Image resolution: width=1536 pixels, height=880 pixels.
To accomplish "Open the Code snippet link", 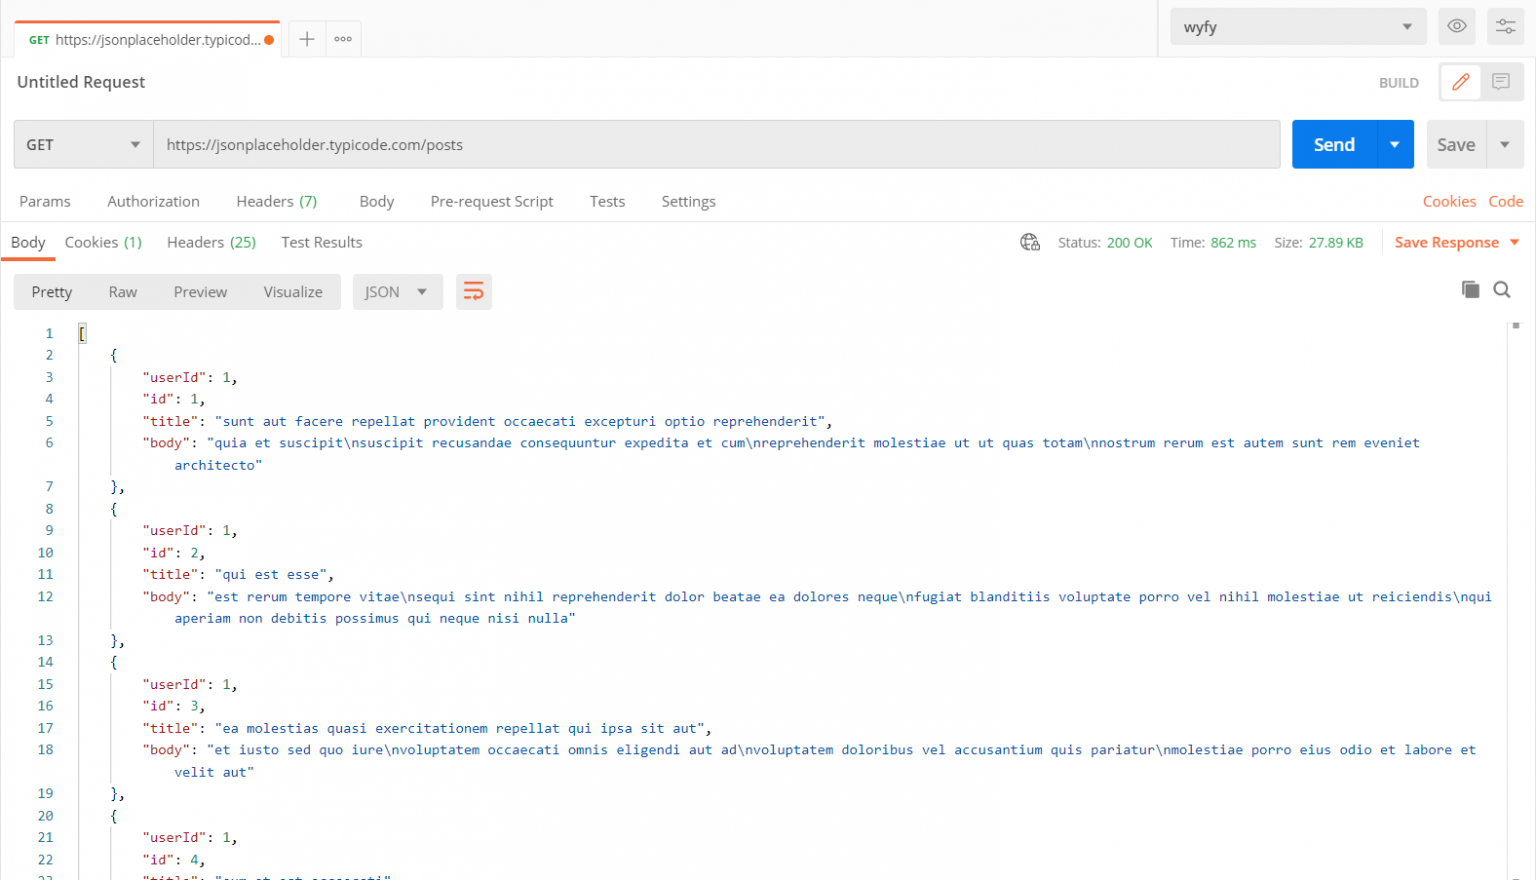I will pos(1506,201).
